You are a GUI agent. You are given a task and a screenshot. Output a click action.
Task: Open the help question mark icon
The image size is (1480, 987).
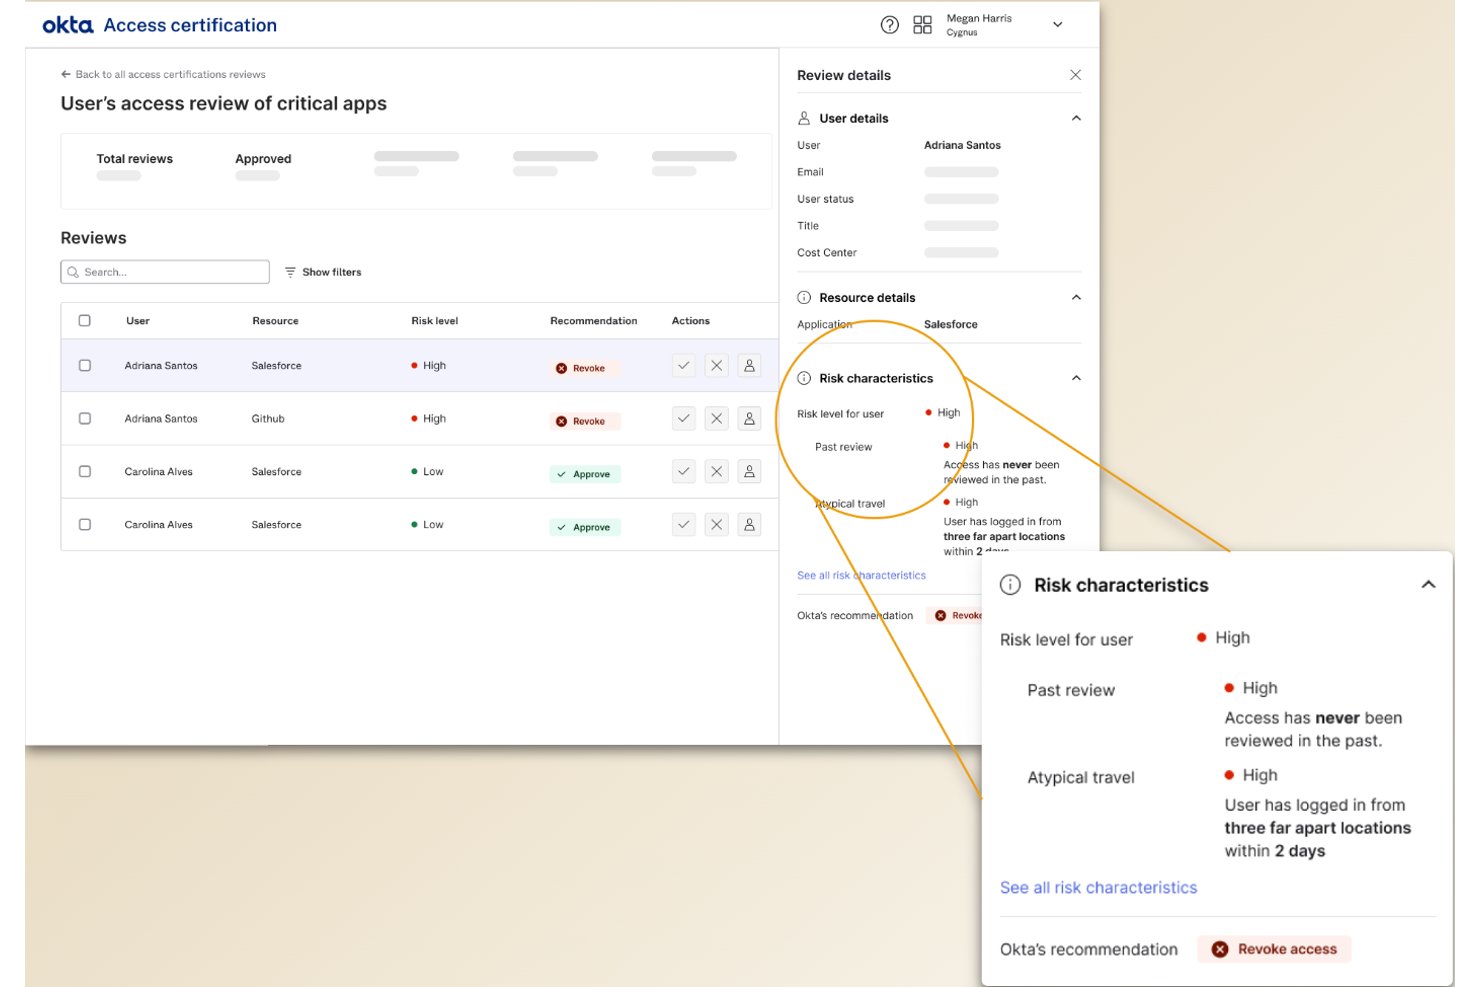[889, 25]
